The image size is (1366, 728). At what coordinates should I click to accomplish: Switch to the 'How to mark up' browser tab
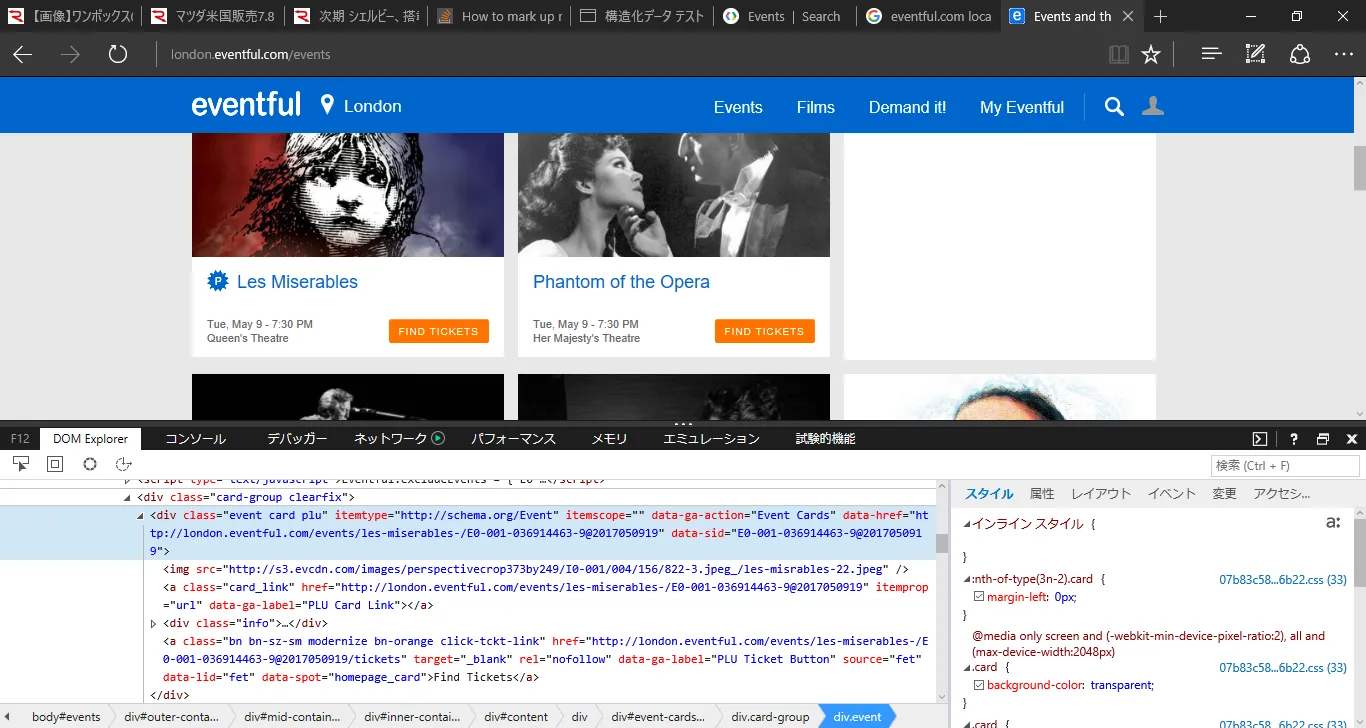pyautogui.click(x=500, y=17)
